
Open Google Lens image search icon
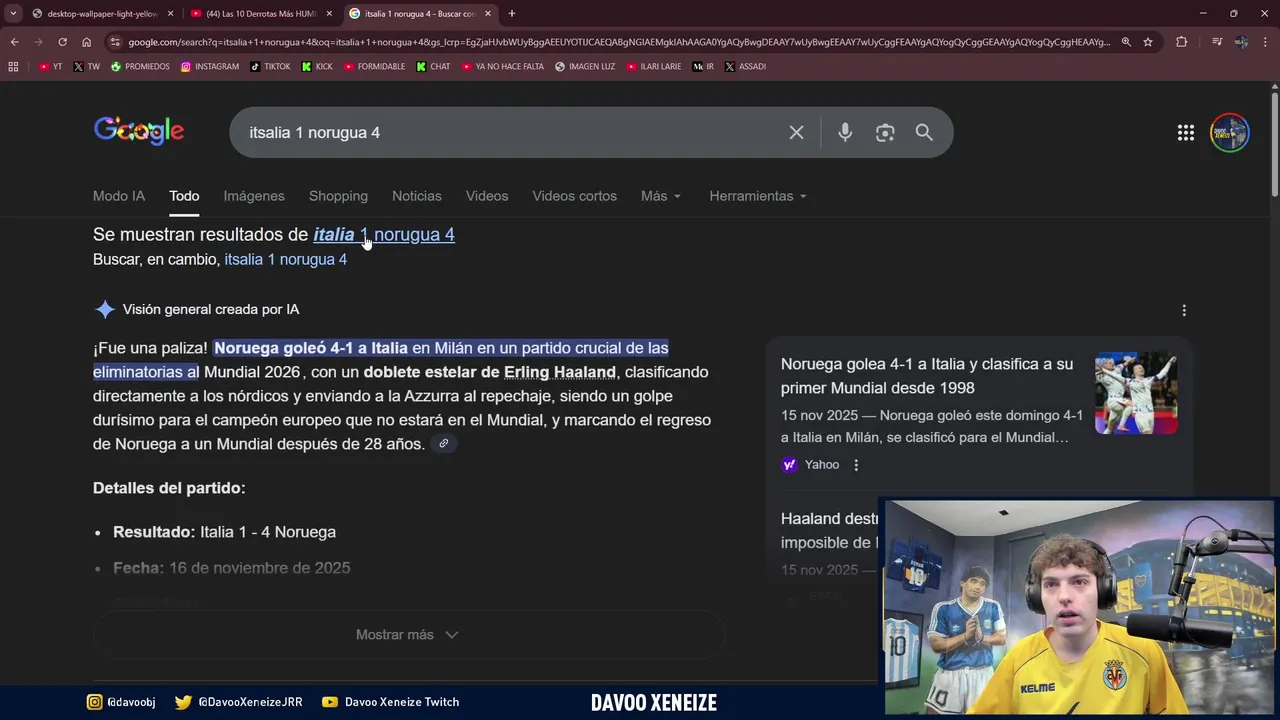click(885, 132)
